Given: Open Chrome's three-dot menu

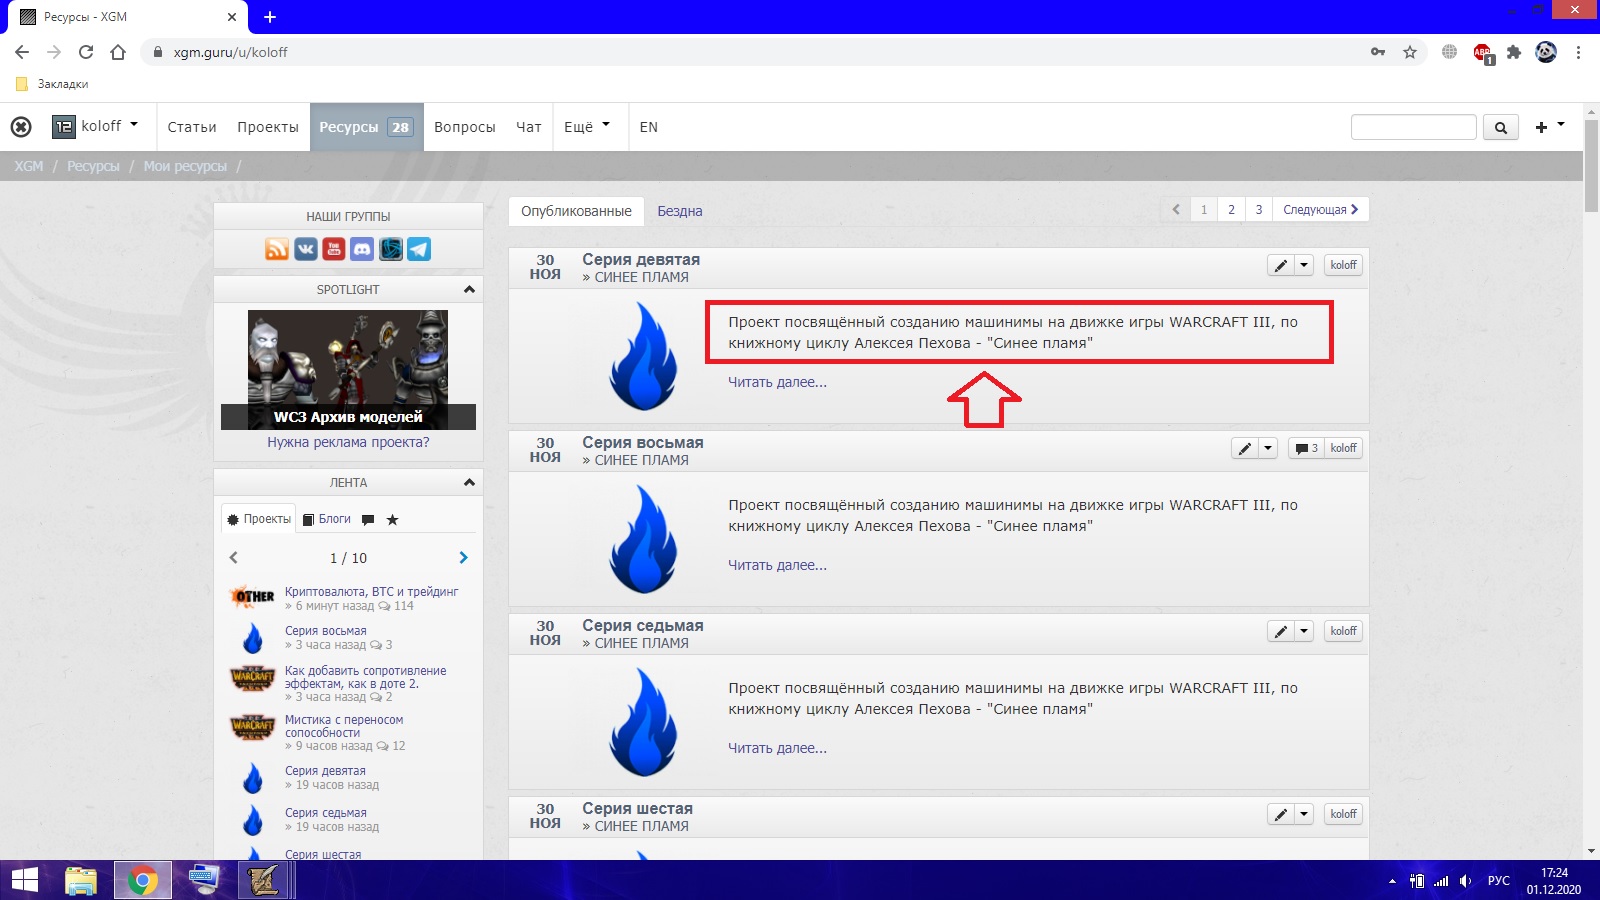Looking at the screenshot, I should point(1579,52).
